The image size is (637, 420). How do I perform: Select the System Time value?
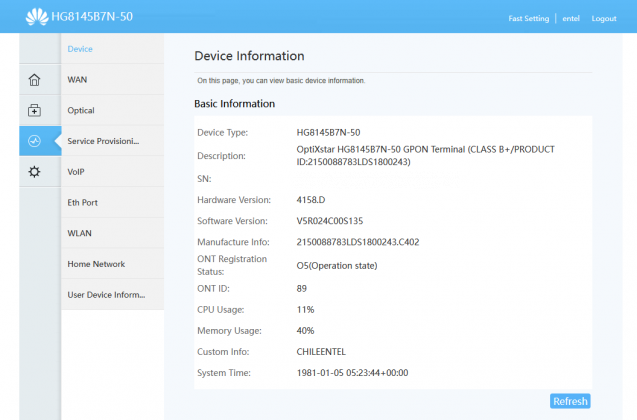352,373
